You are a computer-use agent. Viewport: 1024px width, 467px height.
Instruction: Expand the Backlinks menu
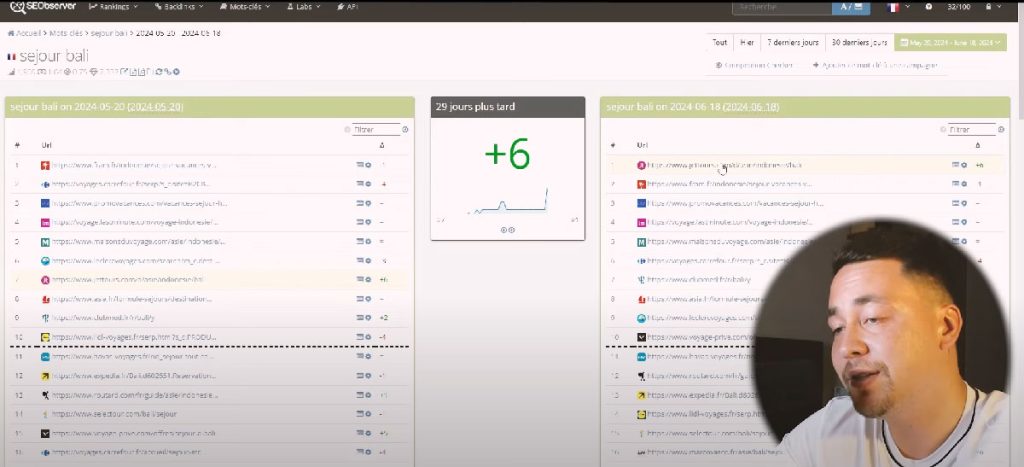(x=180, y=7)
